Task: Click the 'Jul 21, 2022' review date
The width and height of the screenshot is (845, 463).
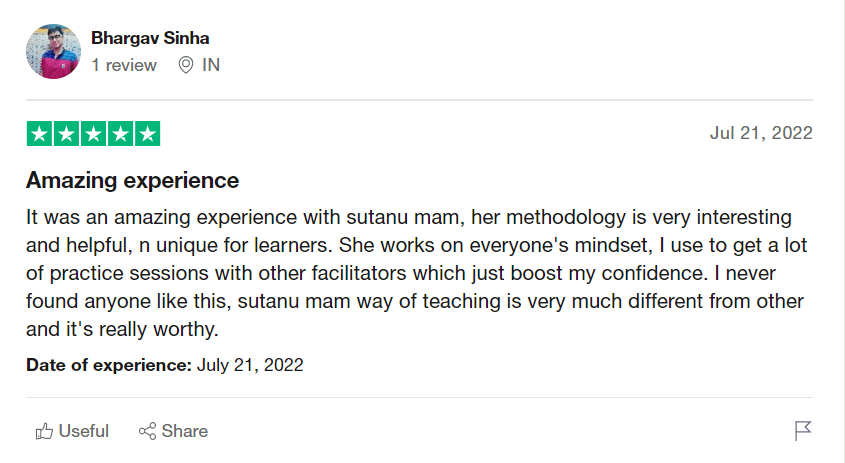Action: 761,133
